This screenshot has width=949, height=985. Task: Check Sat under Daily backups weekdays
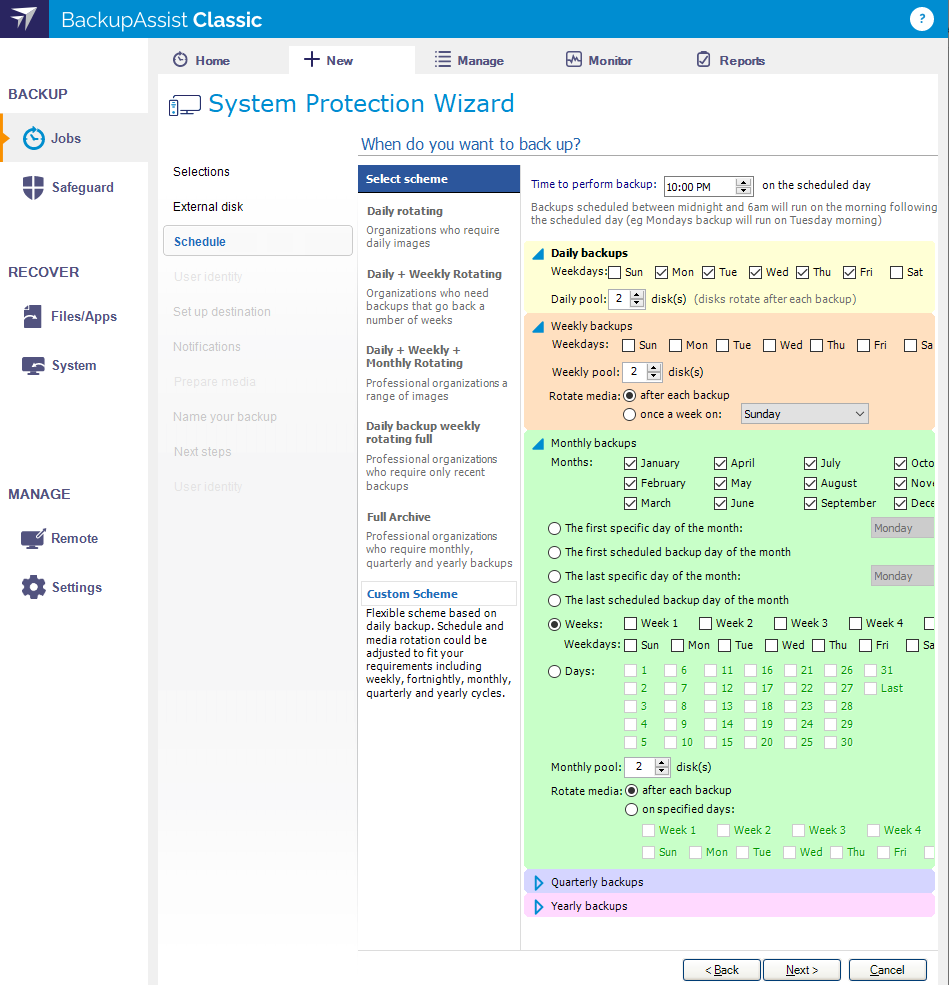896,272
